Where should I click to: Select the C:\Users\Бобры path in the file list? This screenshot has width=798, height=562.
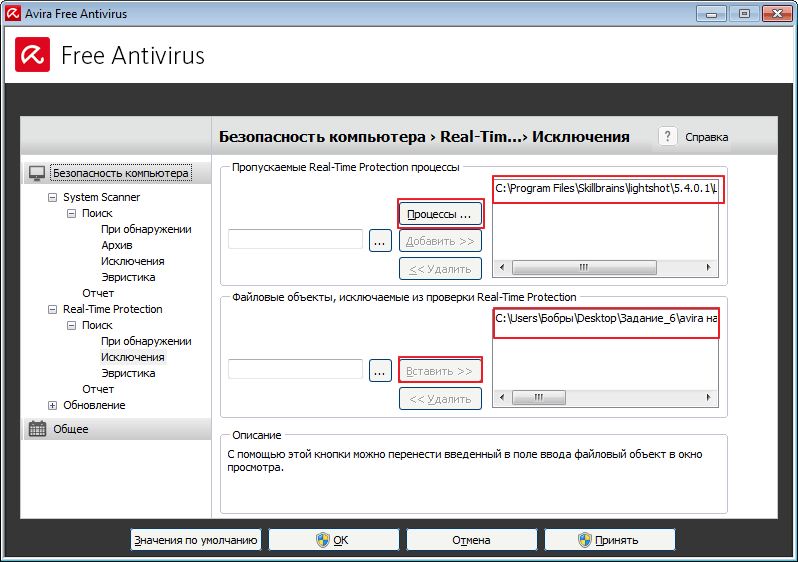click(x=606, y=318)
